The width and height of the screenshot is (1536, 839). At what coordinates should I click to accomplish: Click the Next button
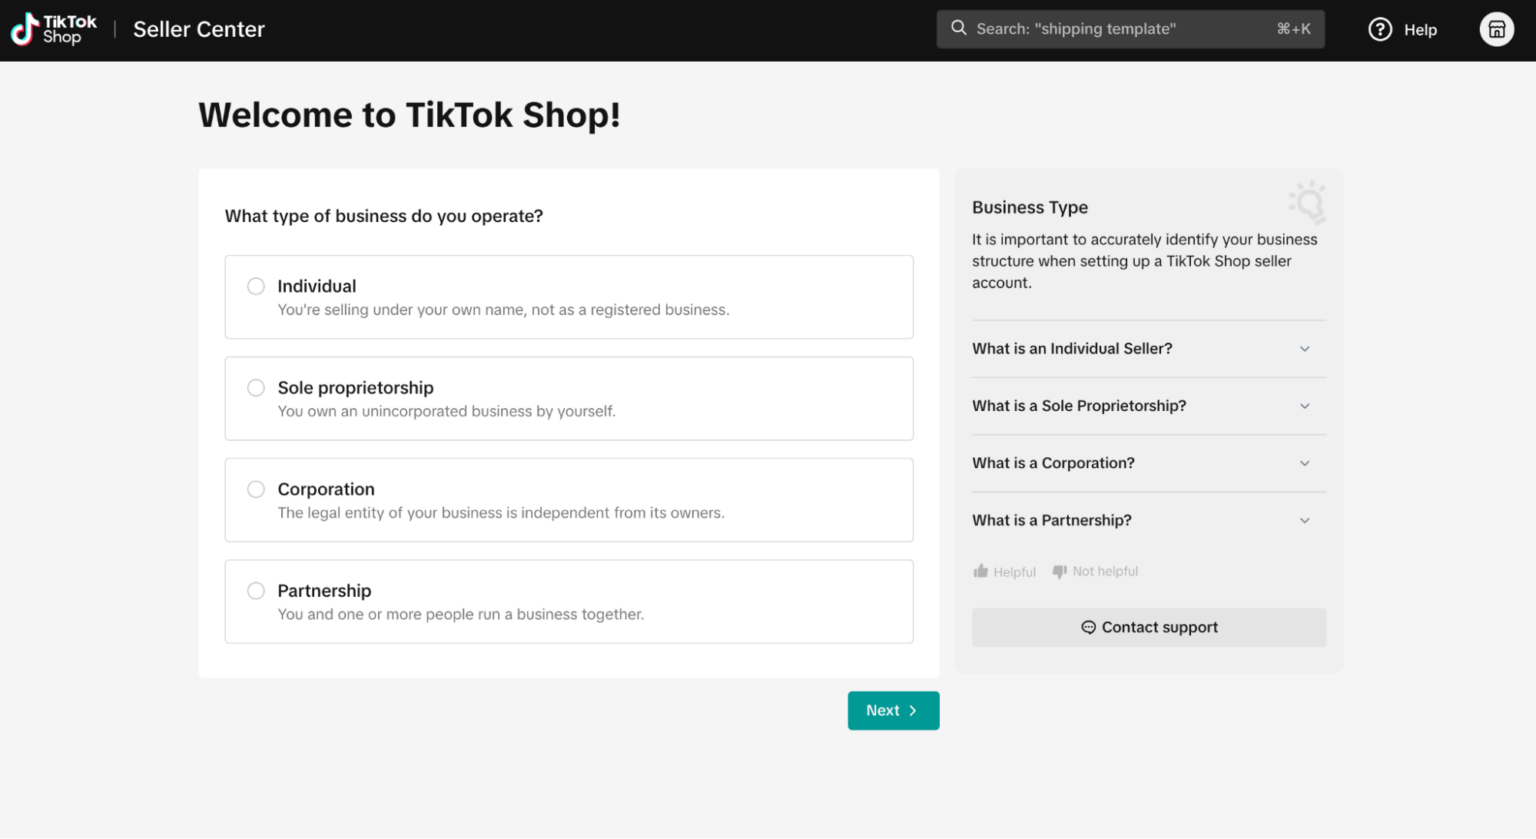(x=893, y=710)
